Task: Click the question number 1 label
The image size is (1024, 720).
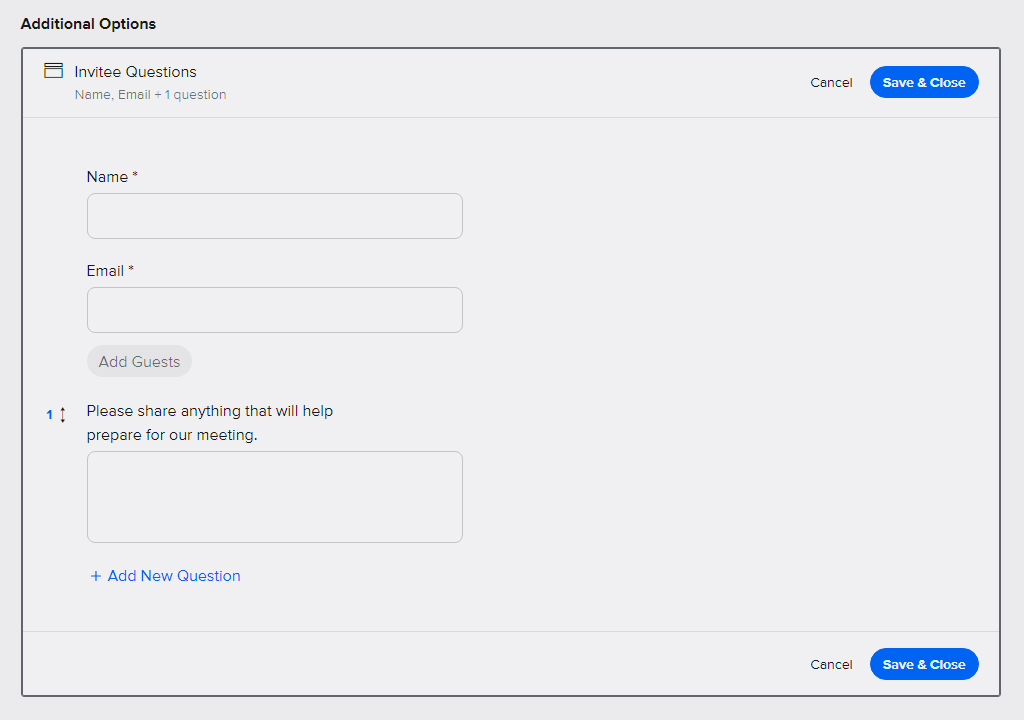Action: point(49,415)
